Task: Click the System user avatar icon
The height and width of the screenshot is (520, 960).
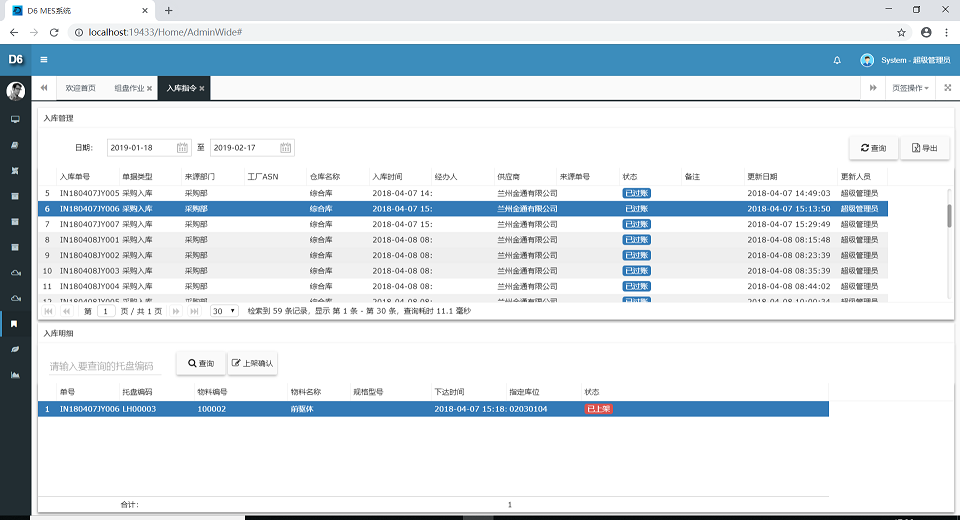Action: point(867,60)
